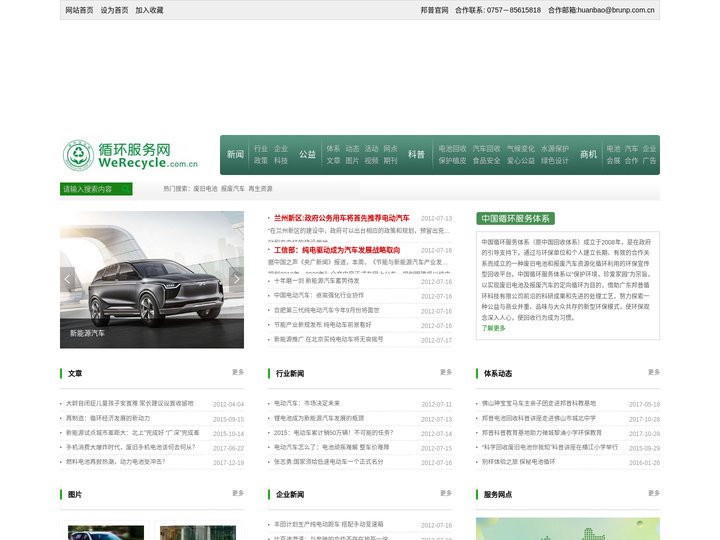
Task: Click hot search term 废旧电池
Action: point(205,189)
